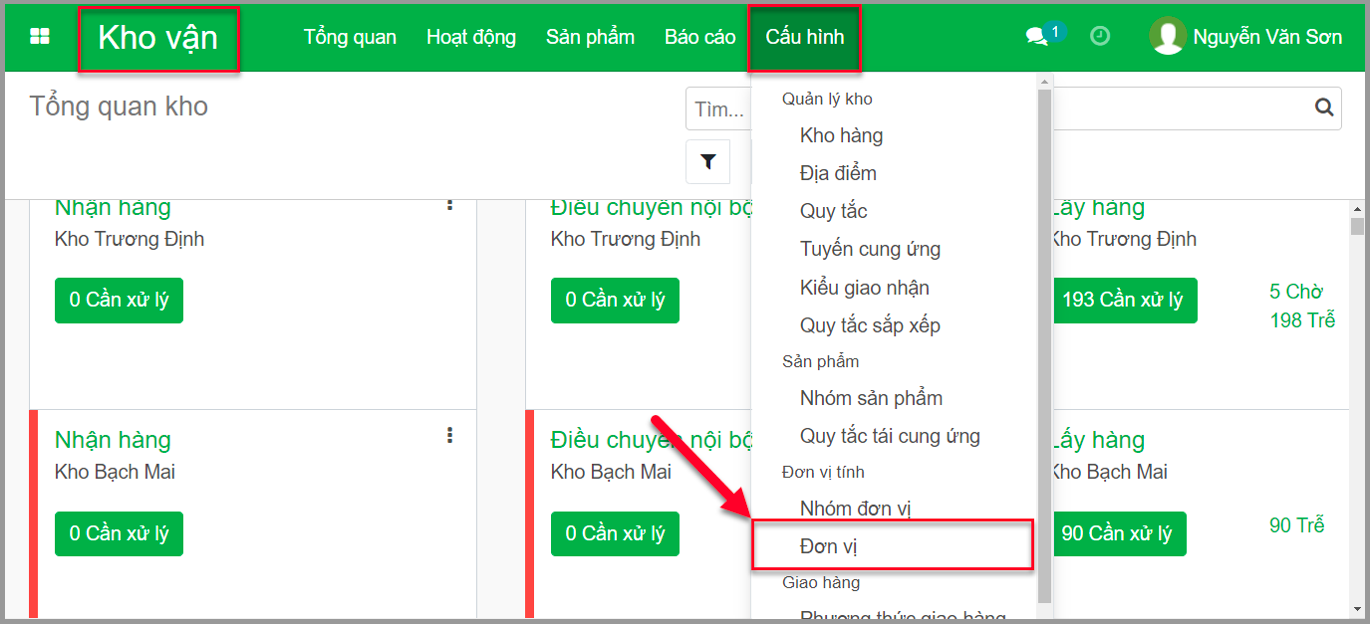The height and width of the screenshot is (624, 1370).
Task: Open the chat messages icon
Action: pyautogui.click(x=1037, y=37)
